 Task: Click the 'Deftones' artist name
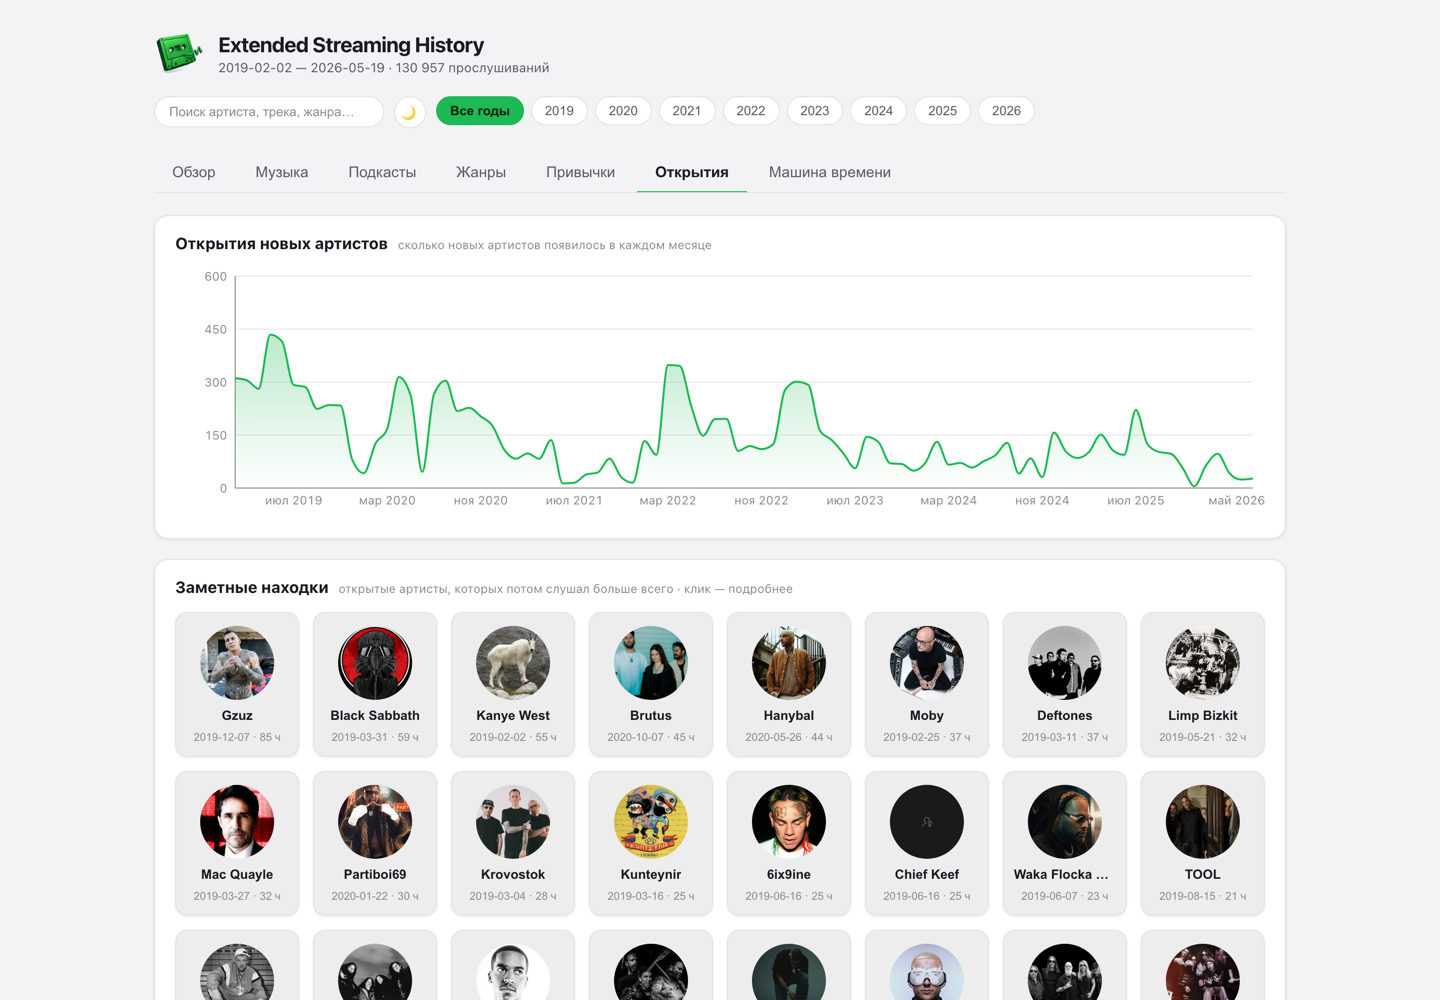[x=1065, y=716]
